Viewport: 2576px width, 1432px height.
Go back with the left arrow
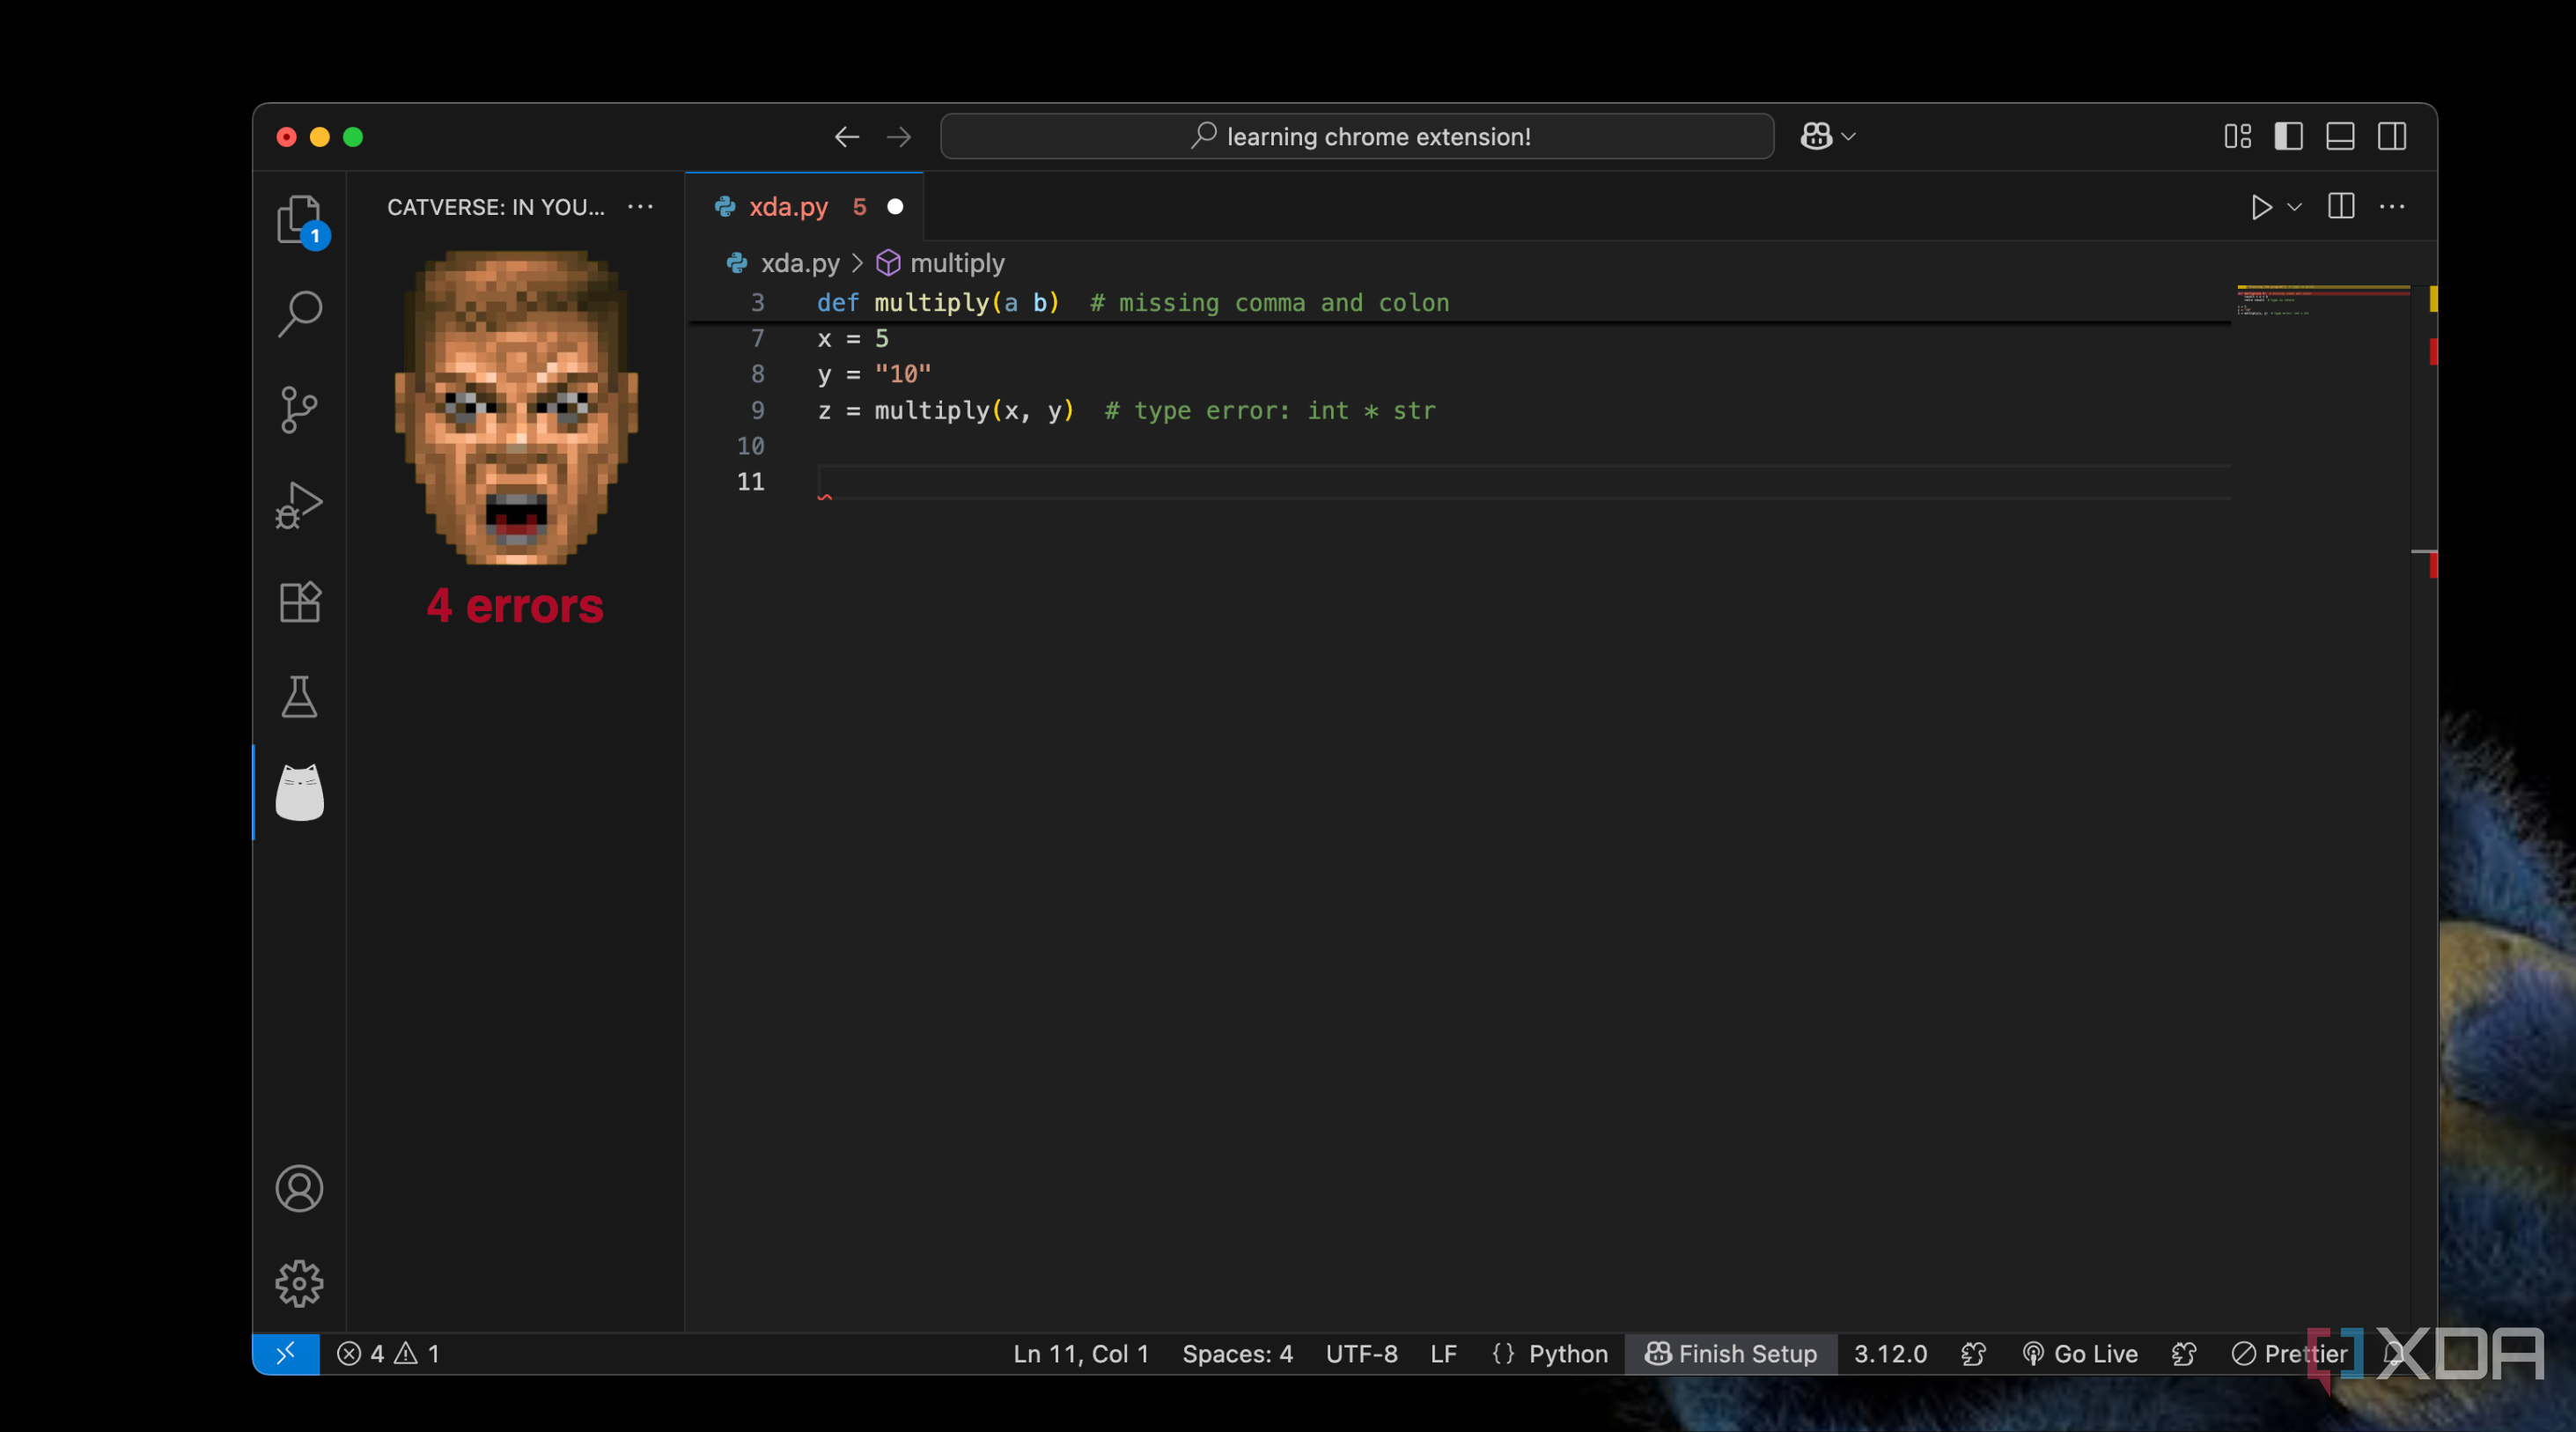pos(847,137)
